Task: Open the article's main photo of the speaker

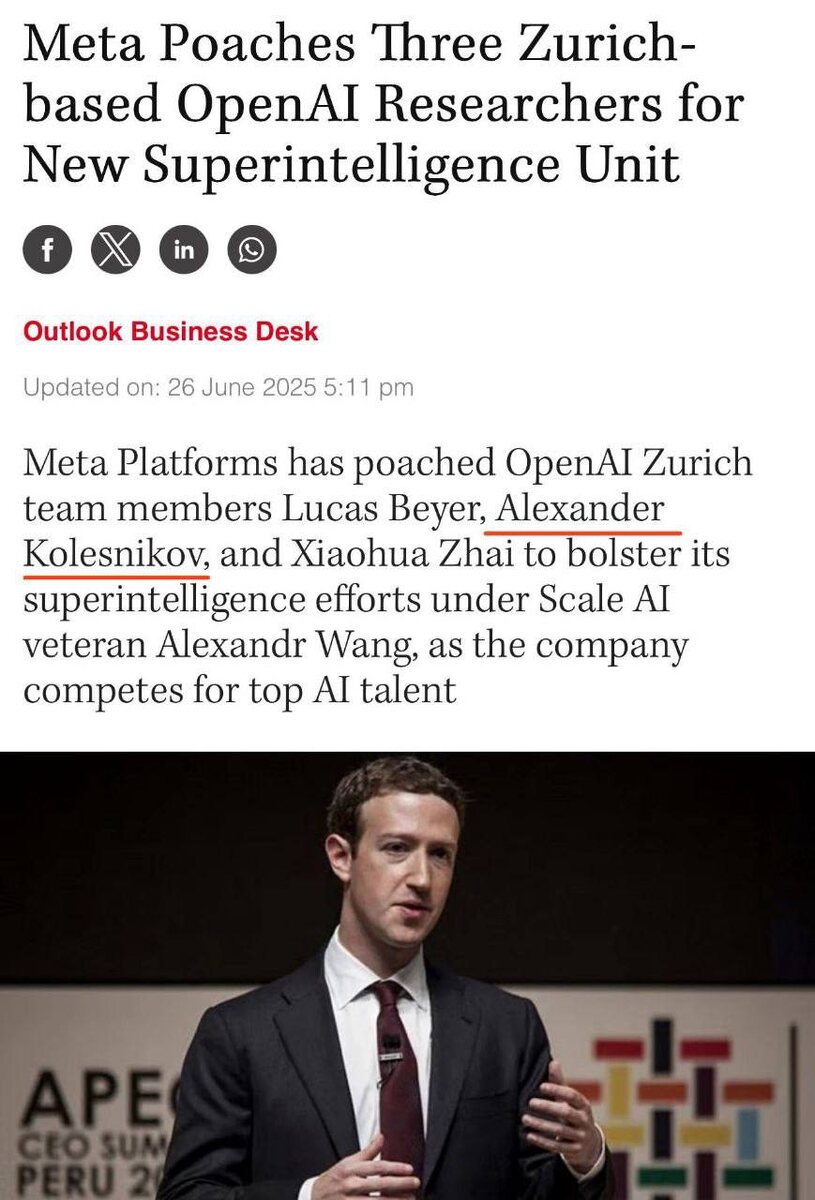Action: pos(407,976)
